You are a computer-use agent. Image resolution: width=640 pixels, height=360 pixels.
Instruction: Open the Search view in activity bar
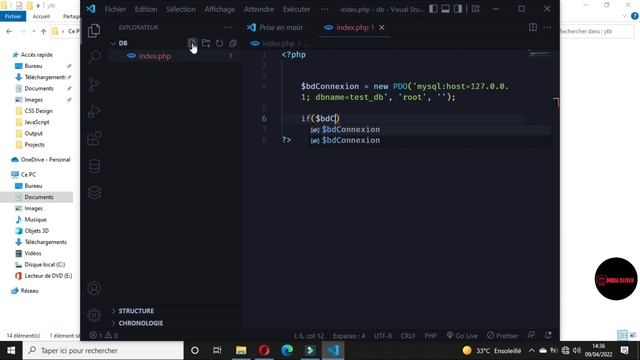point(94,57)
